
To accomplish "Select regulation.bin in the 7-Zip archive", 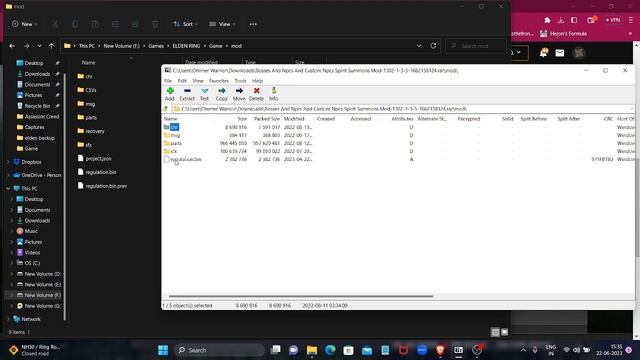I will (186, 159).
